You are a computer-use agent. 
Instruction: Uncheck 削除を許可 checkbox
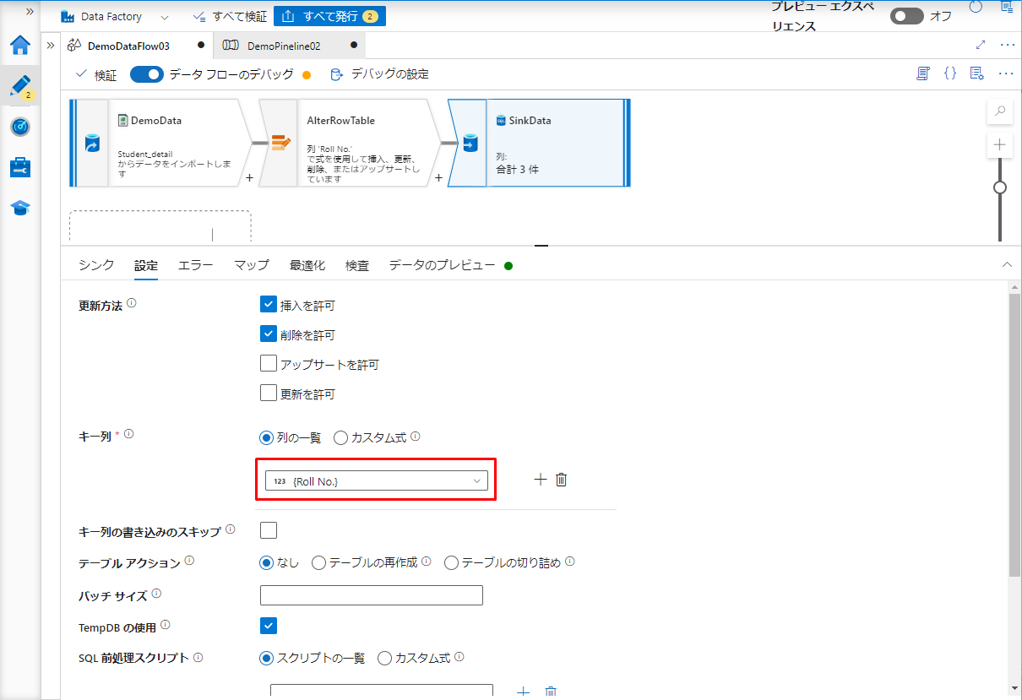(x=269, y=334)
